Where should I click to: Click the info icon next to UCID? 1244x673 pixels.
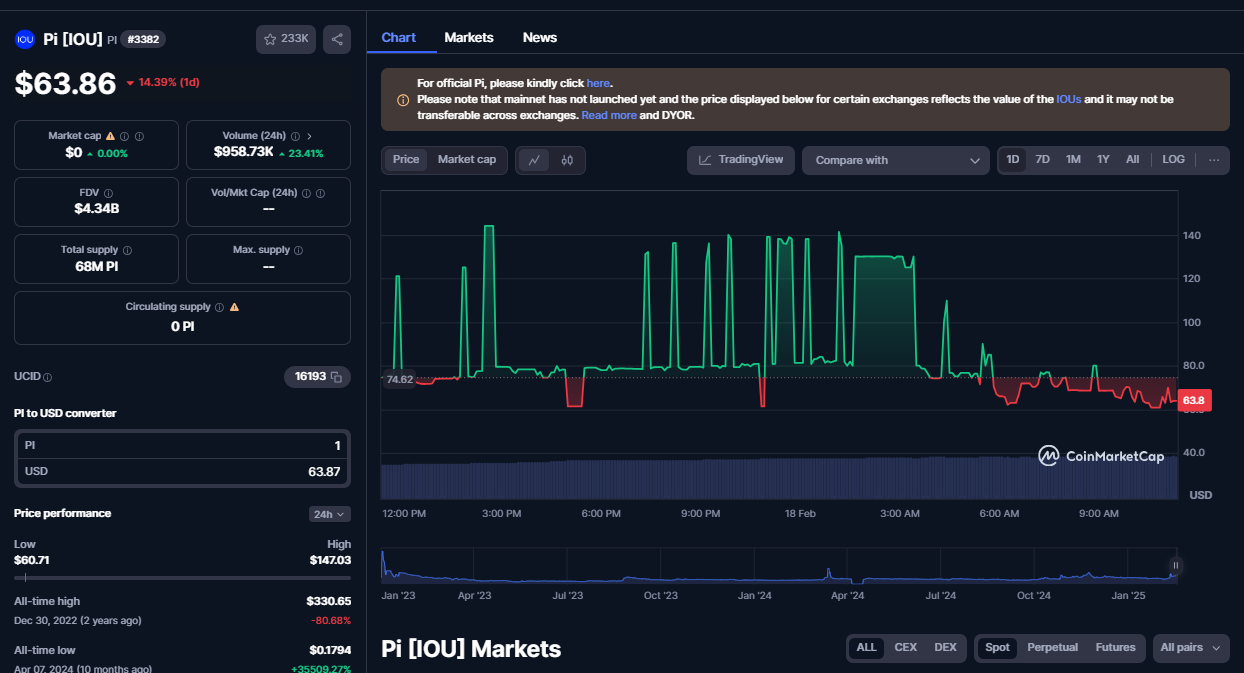pos(47,377)
